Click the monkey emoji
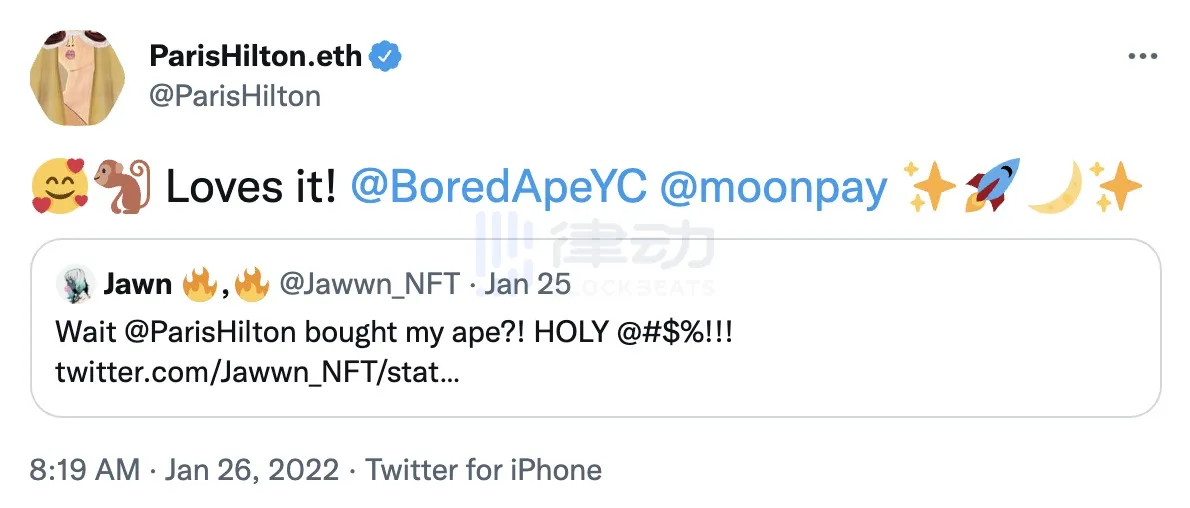1190x508 pixels. point(118,187)
